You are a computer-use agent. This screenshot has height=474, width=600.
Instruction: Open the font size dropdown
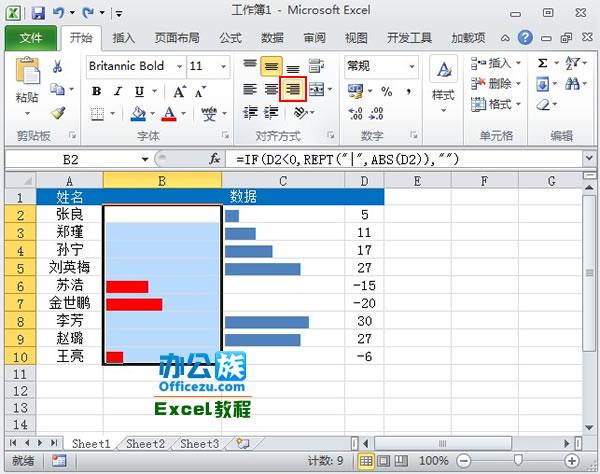[223, 67]
